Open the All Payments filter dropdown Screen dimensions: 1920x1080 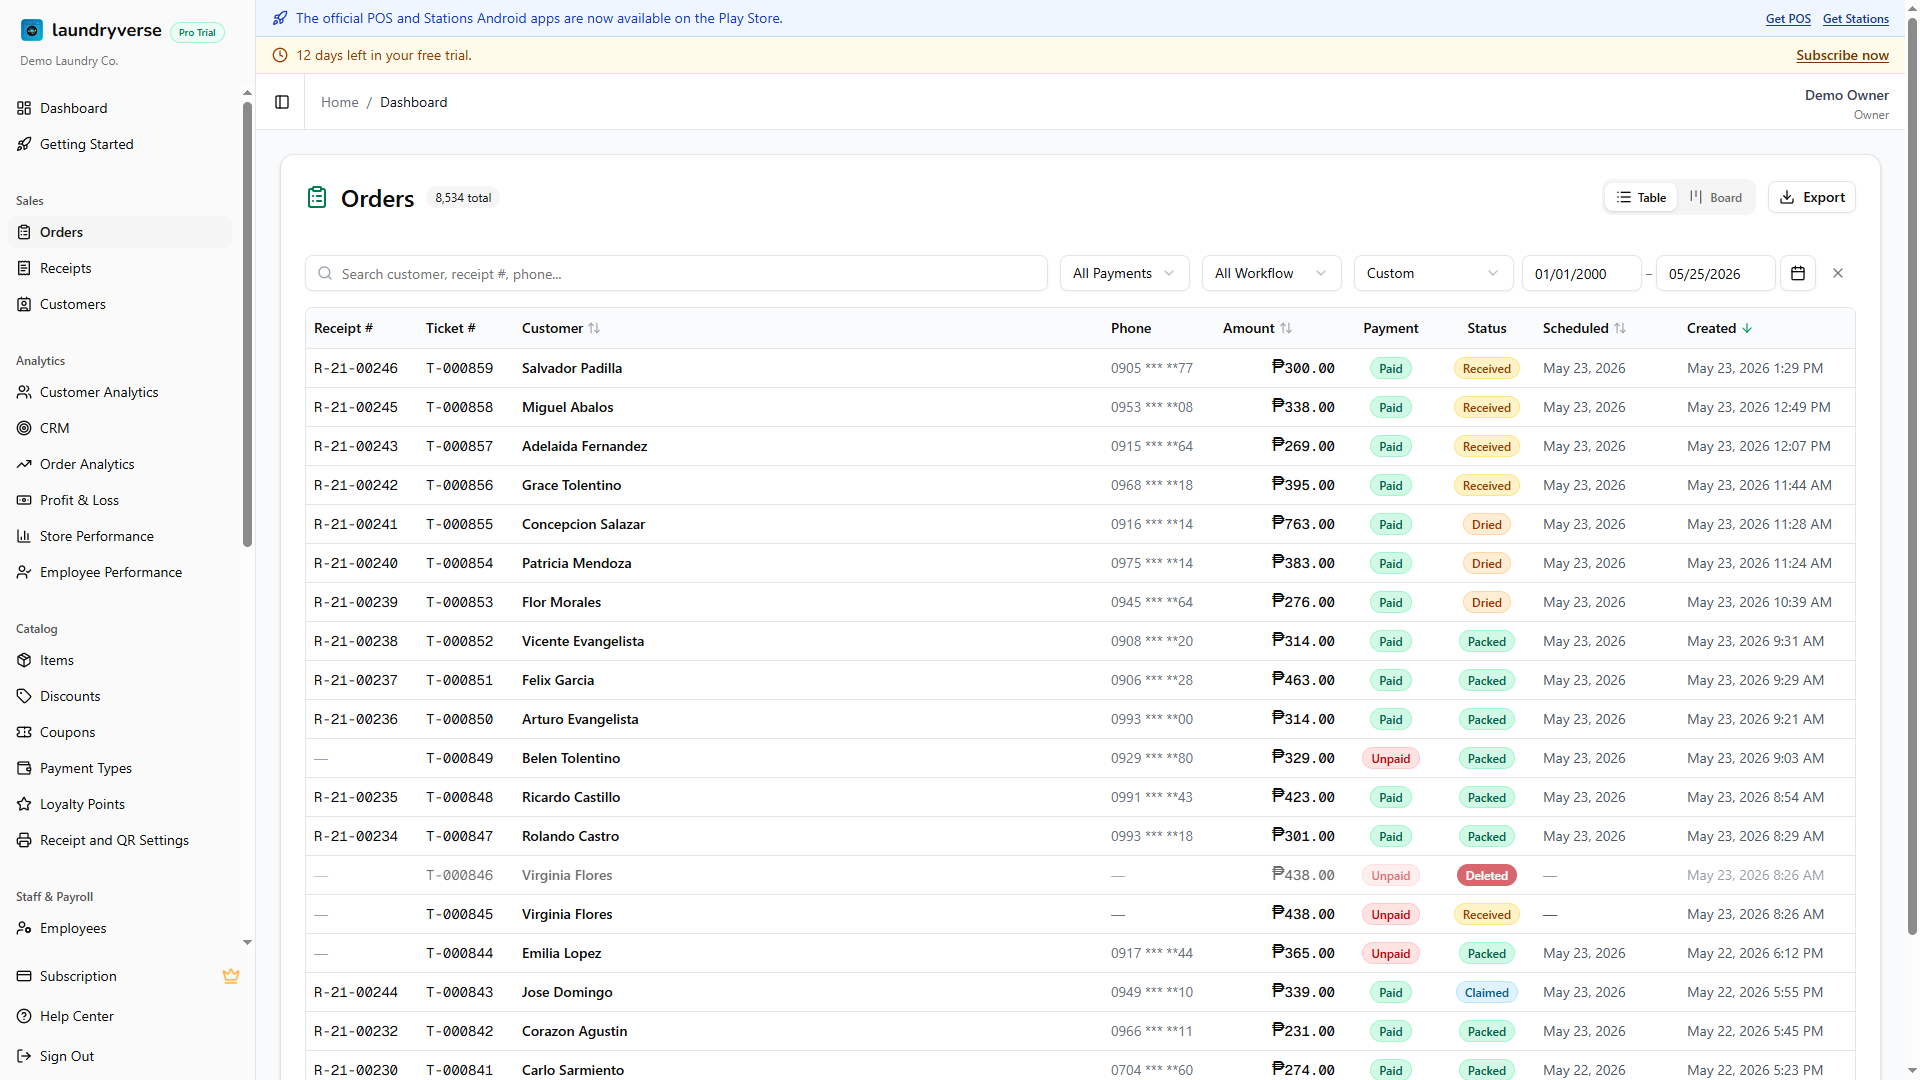pyautogui.click(x=1124, y=273)
